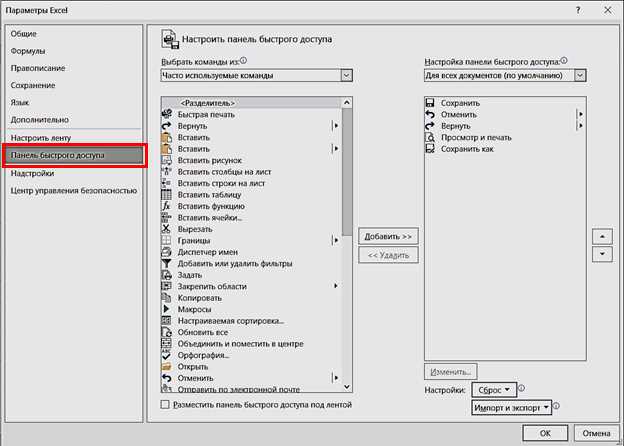The image size is (624, 446).
Task: Open the Язык settings category
Action: 20,103
